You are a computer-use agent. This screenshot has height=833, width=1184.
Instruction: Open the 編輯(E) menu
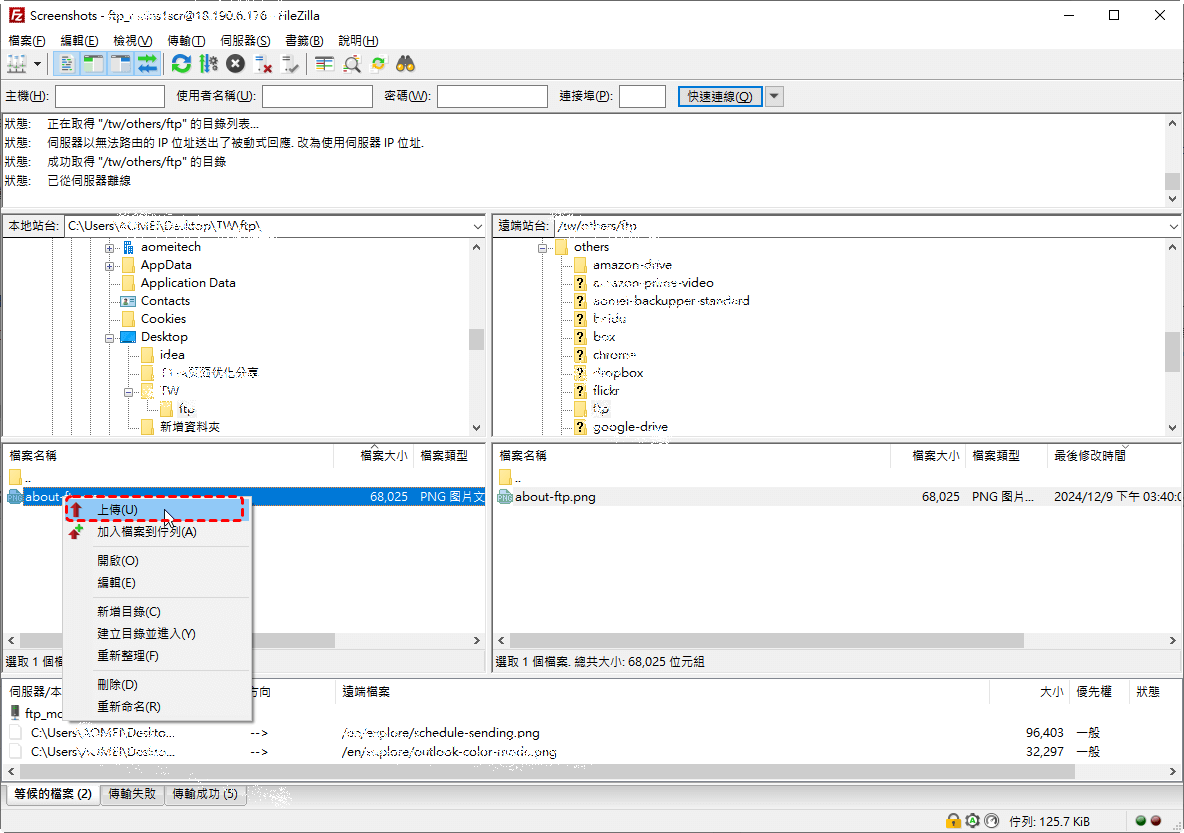tap(79, 41)
